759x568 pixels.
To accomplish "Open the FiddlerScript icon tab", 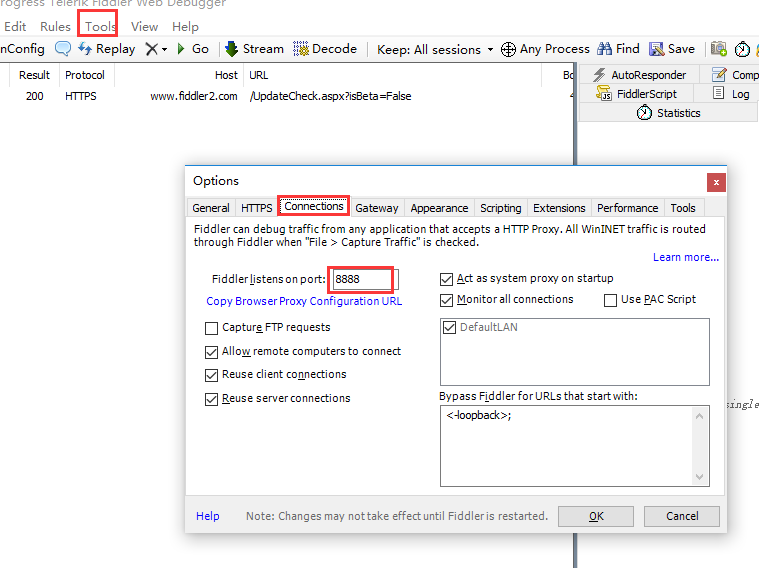I will tap(604, 93).
